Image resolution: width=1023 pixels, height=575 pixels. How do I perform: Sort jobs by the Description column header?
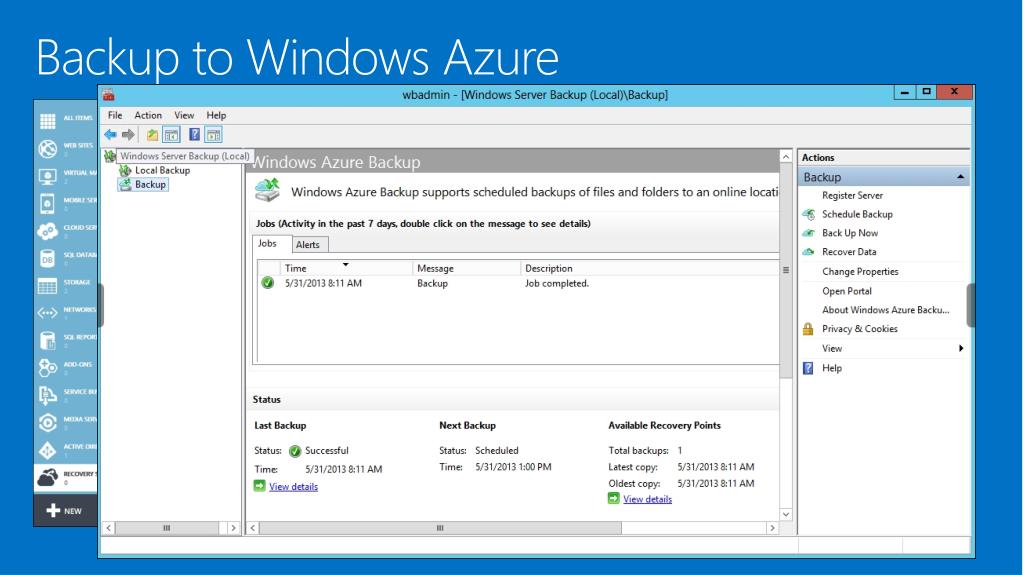click(649, 268)
